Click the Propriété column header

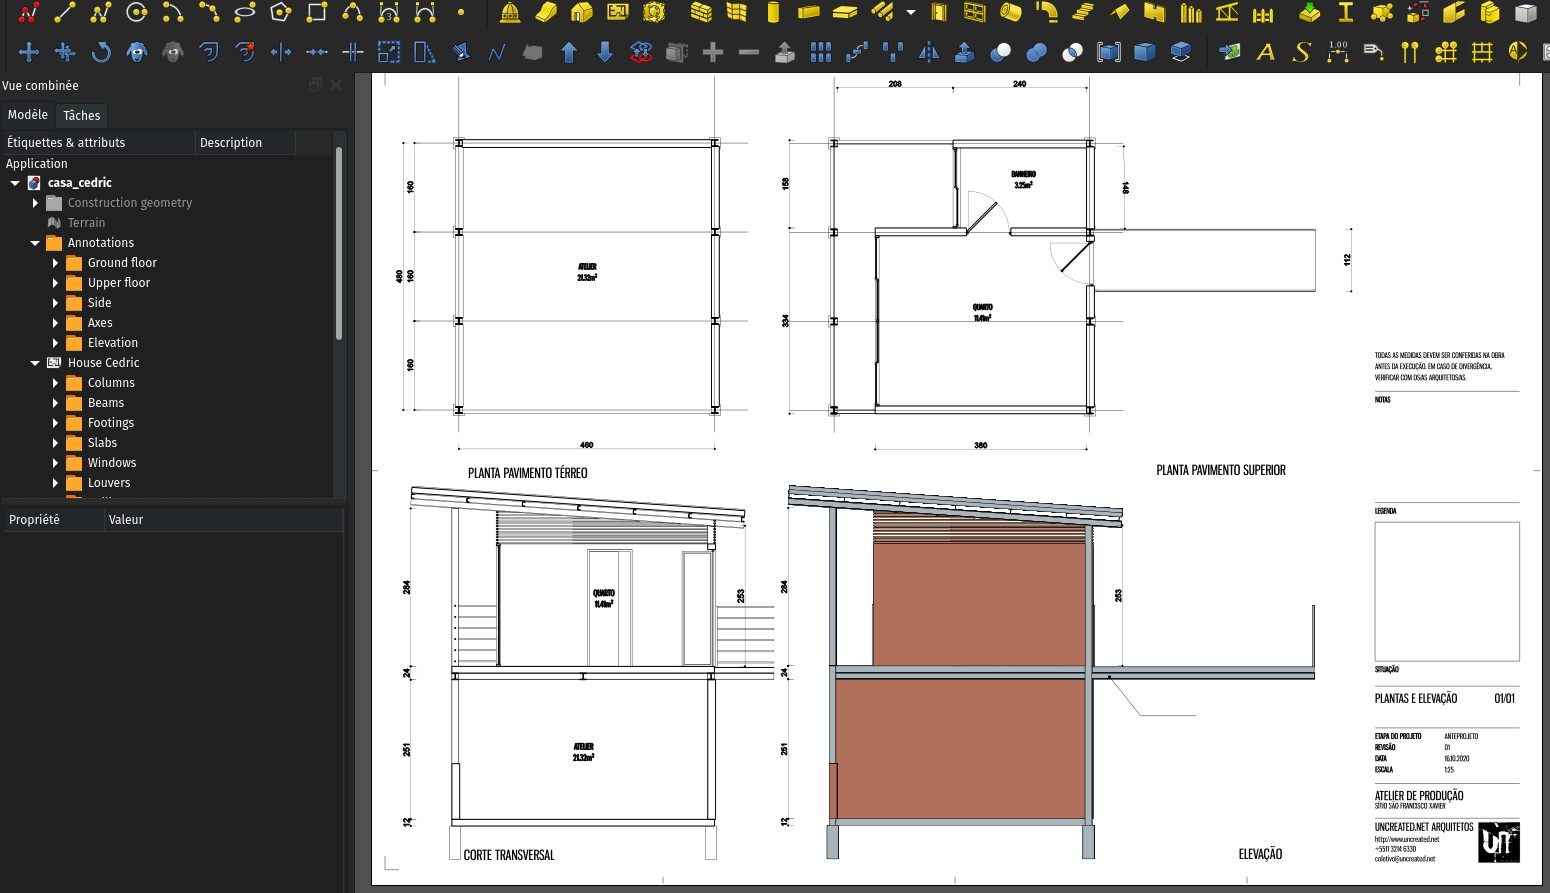[53, 520]
